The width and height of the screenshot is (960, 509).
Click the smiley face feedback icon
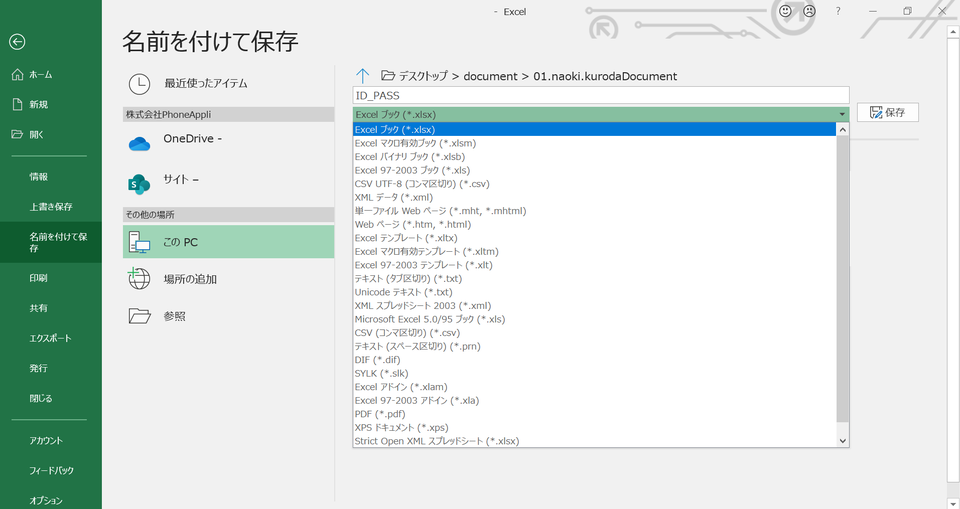785,11
